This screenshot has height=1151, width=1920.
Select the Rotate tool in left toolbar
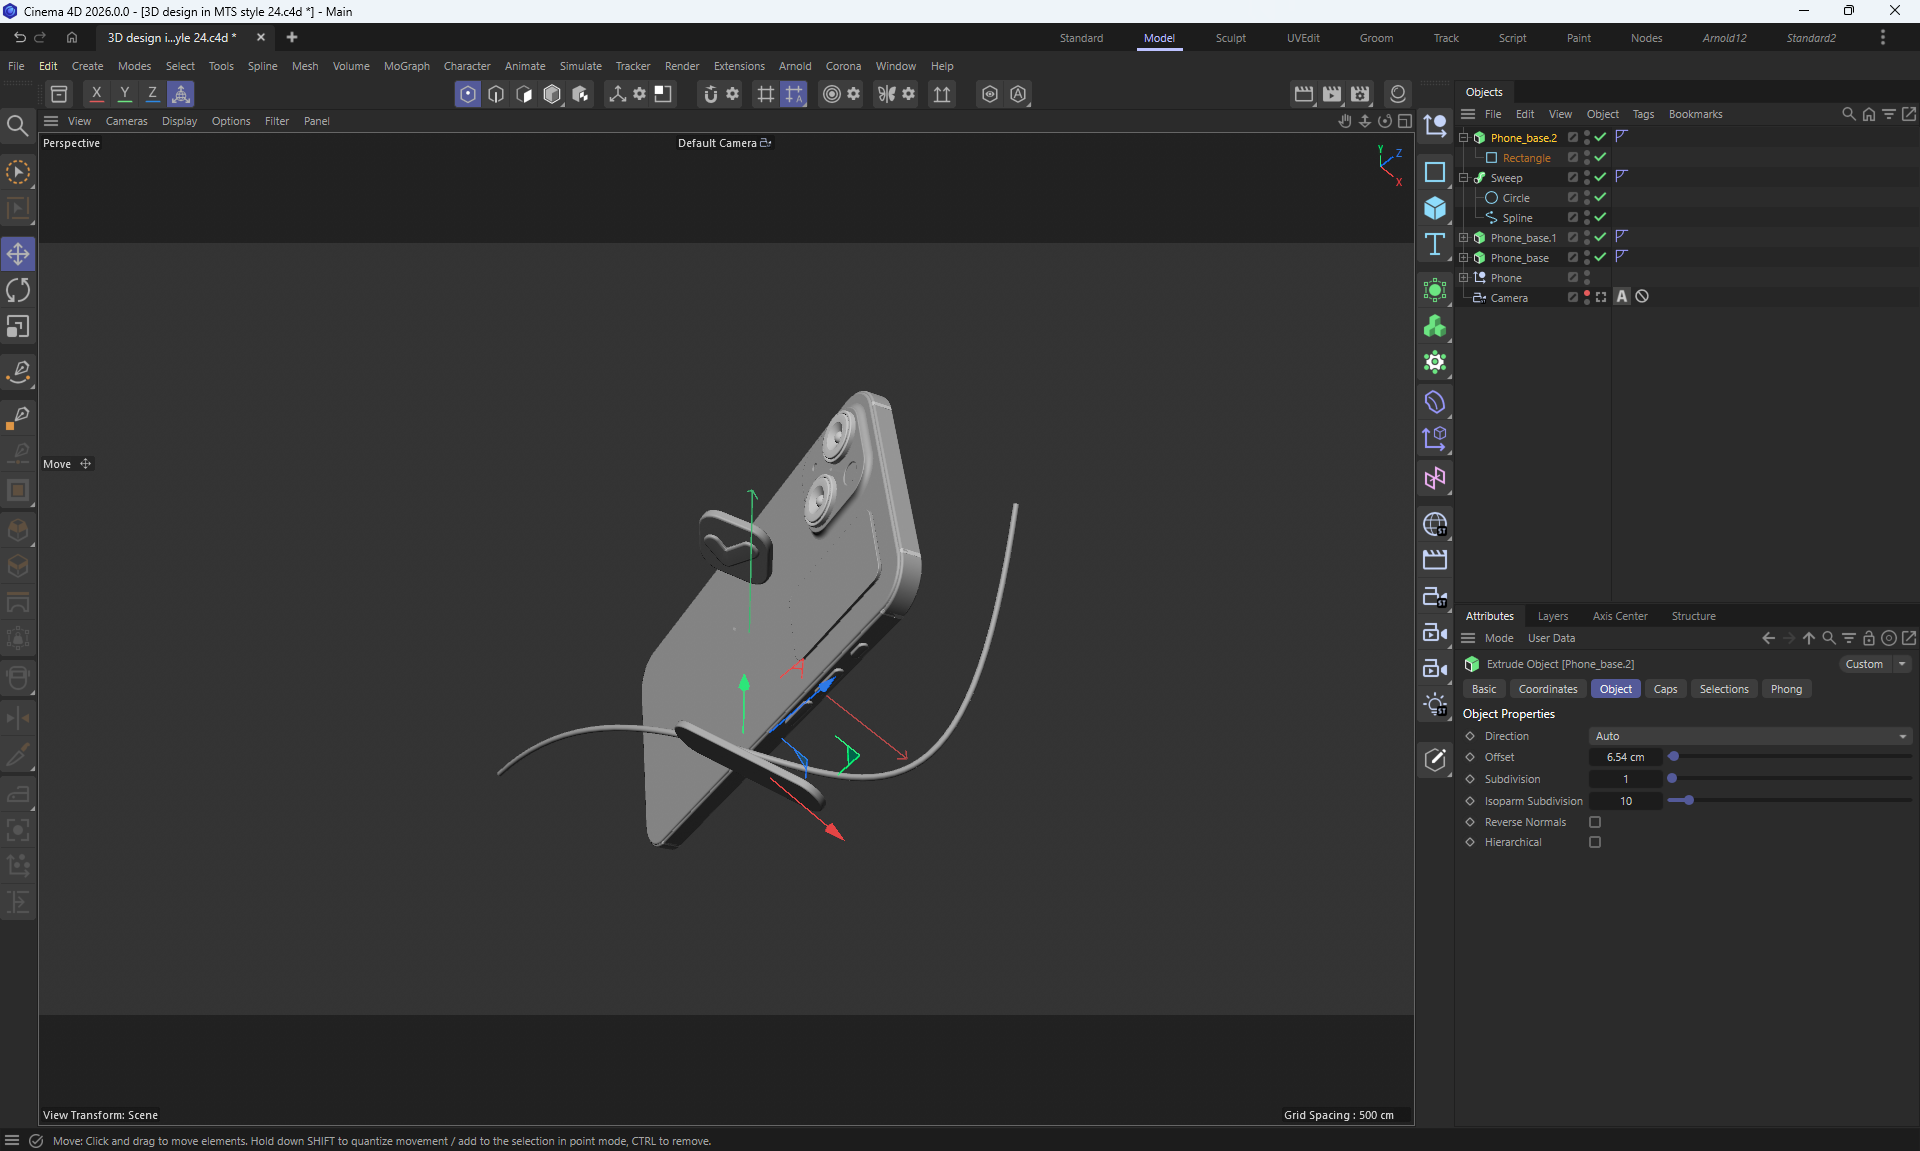click(x=18, y=291)
